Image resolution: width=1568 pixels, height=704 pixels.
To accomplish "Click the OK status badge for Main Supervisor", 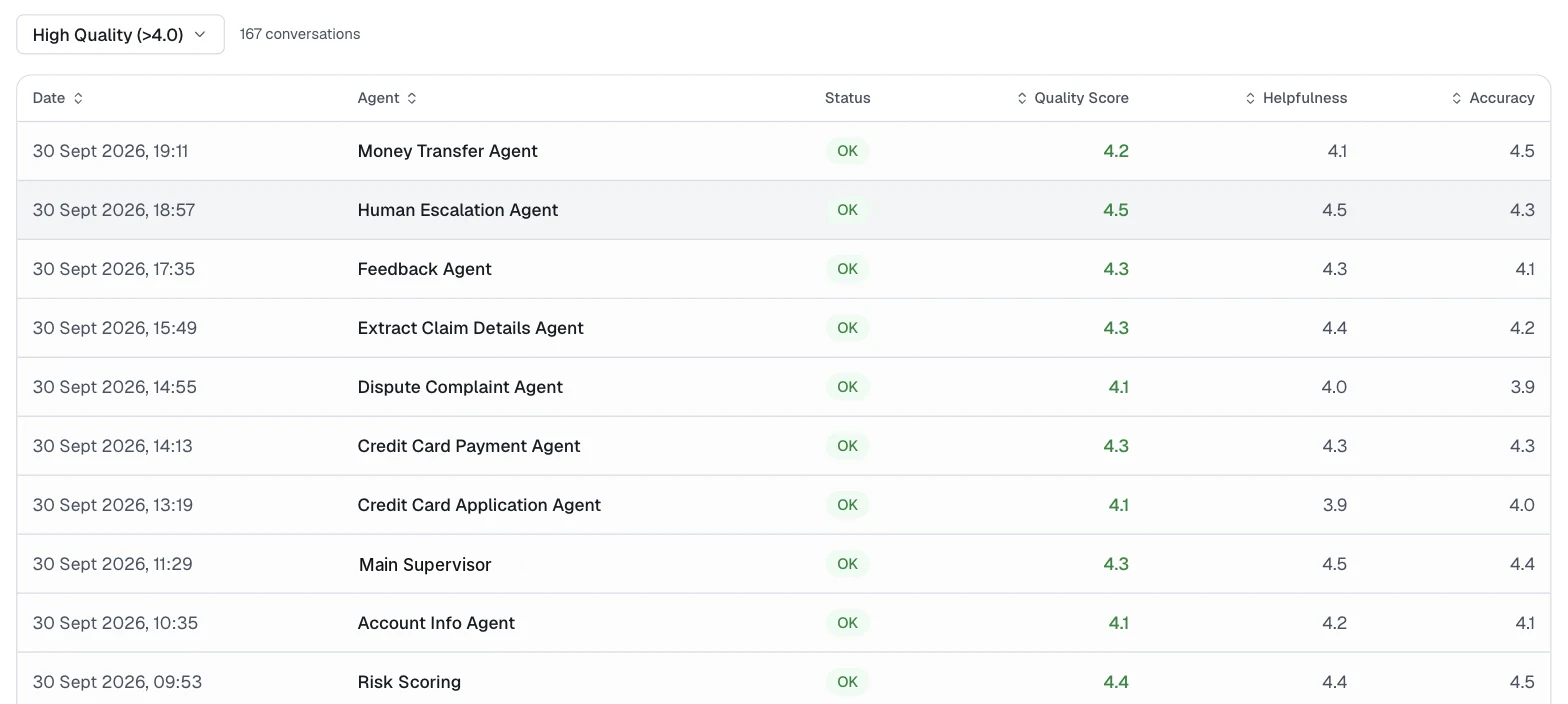I will point(848,564).
